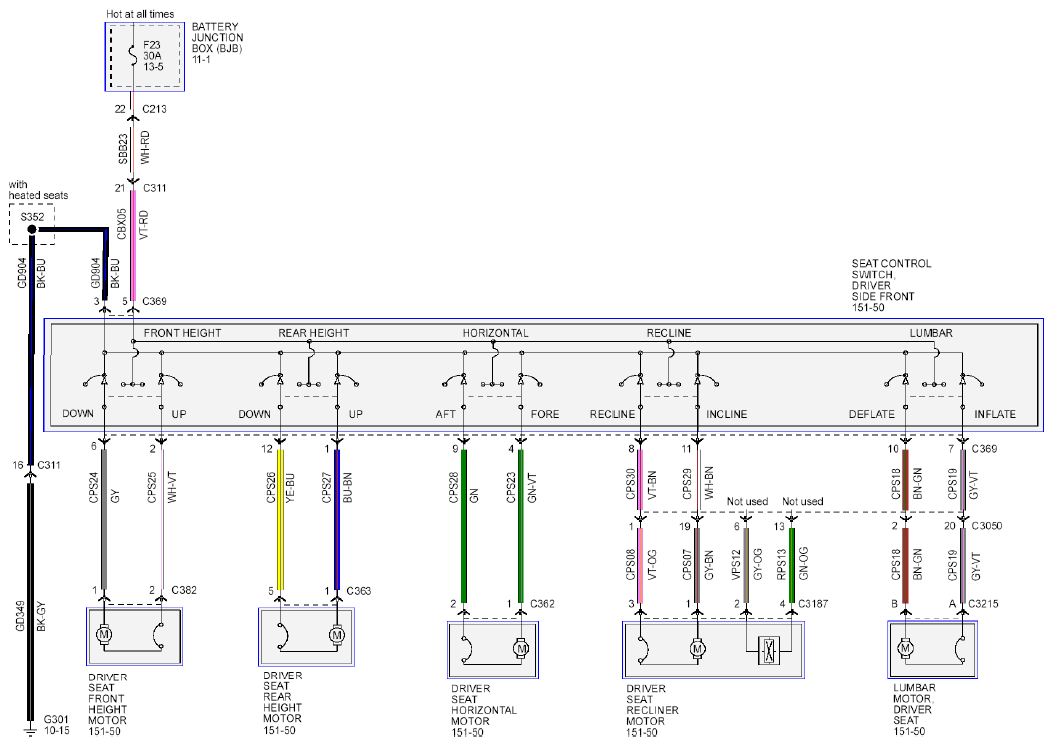
Task: Click the AFT switch position label
Action: pyautogui.click(x=445, y=414)
